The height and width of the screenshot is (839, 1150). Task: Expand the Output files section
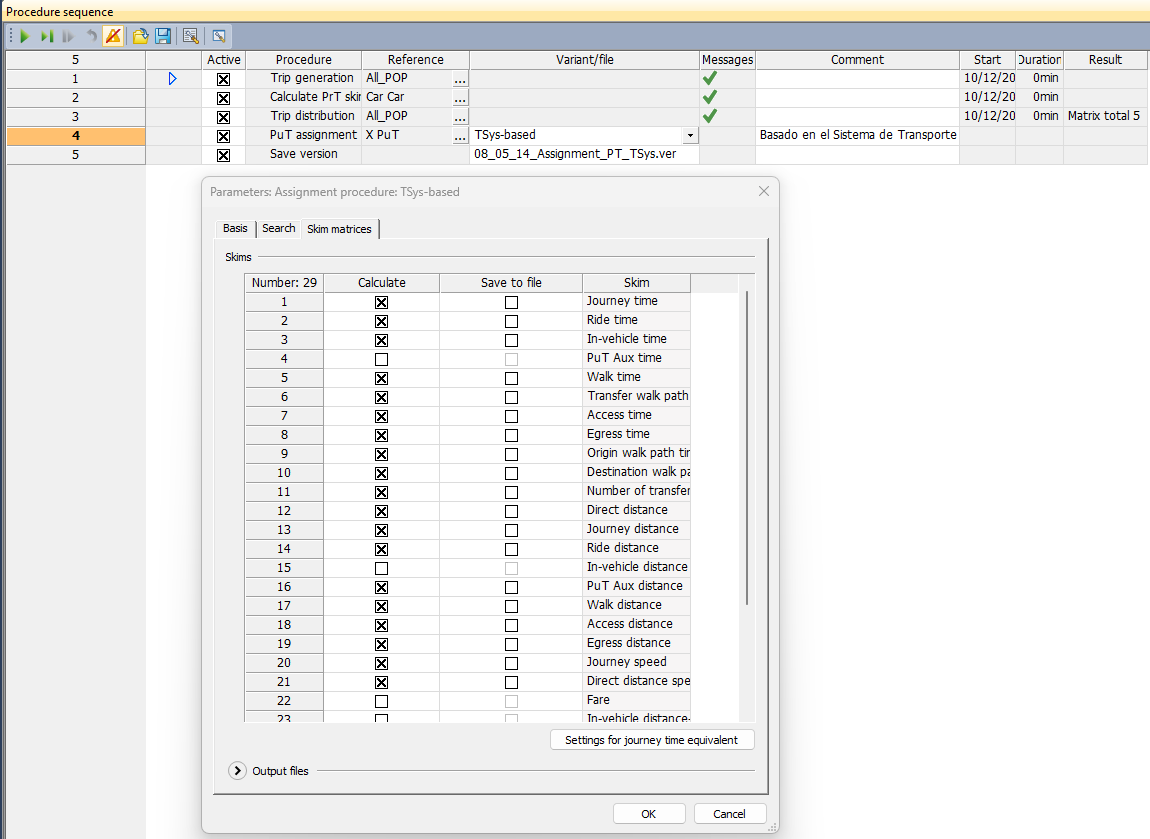(x=237, y=771)
